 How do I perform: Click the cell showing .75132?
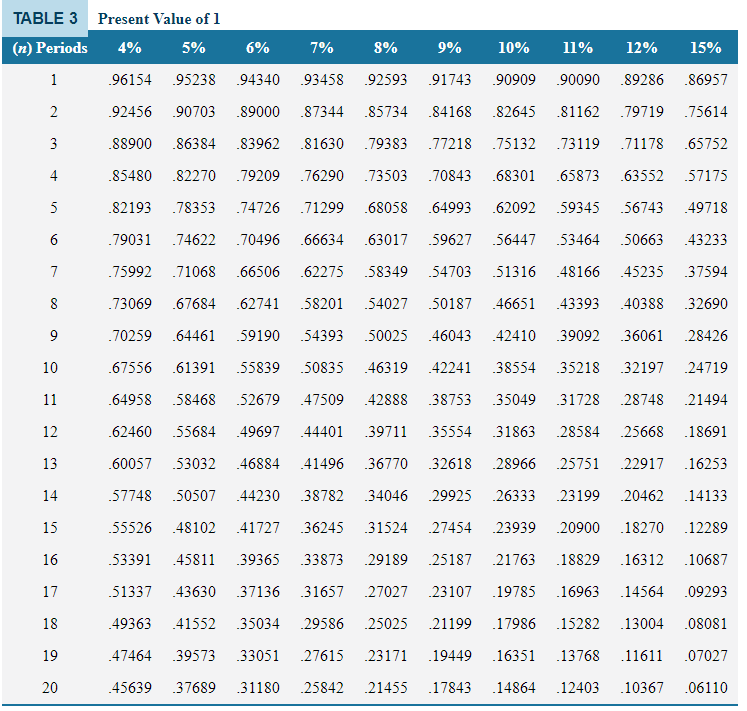point(514,143)
